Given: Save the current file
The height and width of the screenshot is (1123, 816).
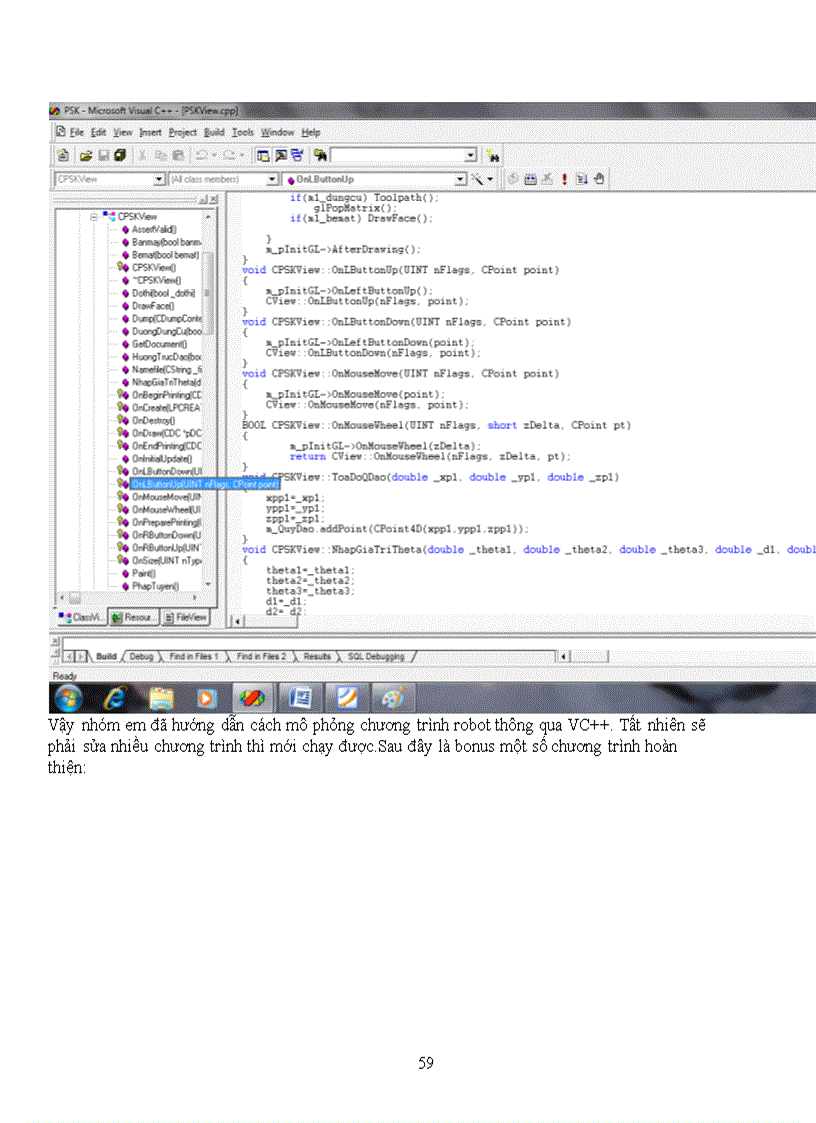Looking at the screenshot, I should pyautogui.click(x=106, y=155).
